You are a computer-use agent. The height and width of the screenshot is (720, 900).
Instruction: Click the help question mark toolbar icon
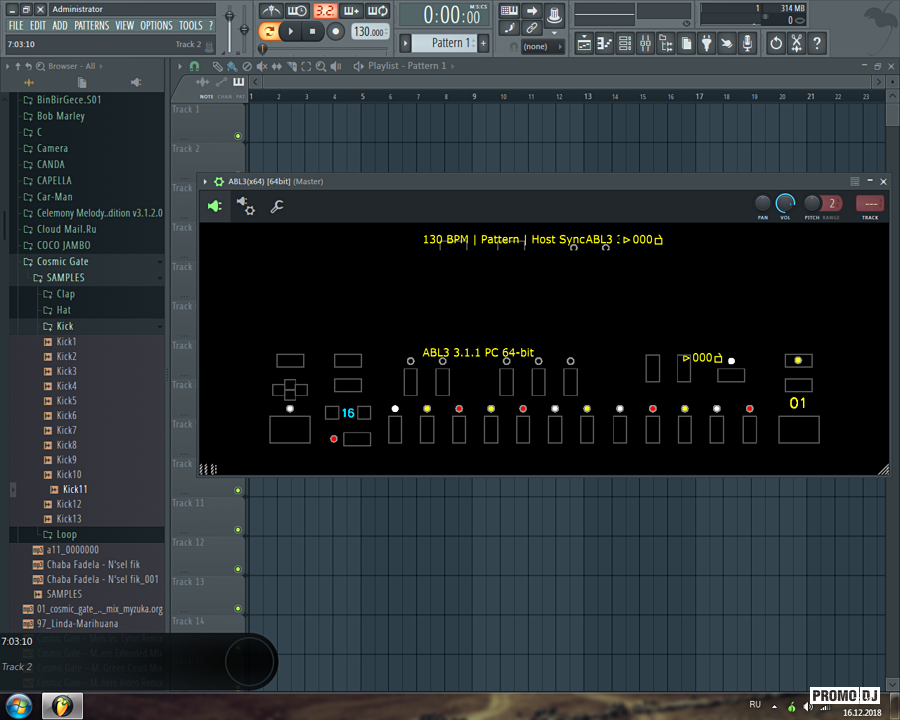817,44
